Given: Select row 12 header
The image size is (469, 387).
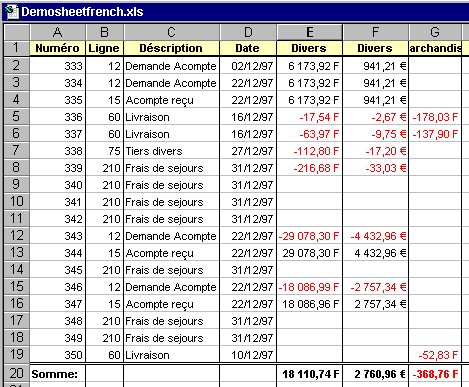Looking at the screenshot, I should tap(16, 235).
